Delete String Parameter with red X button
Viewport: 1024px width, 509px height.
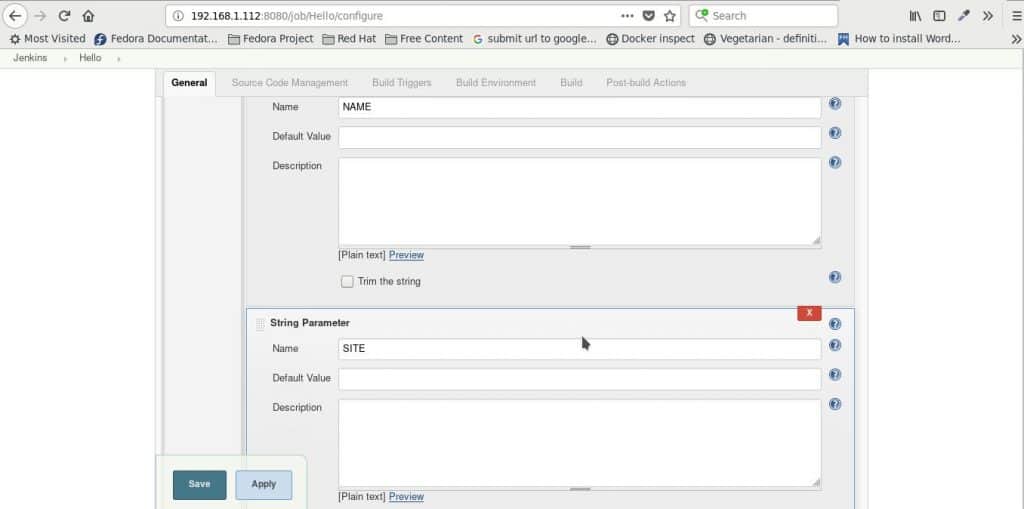click(x=809, y=313)
